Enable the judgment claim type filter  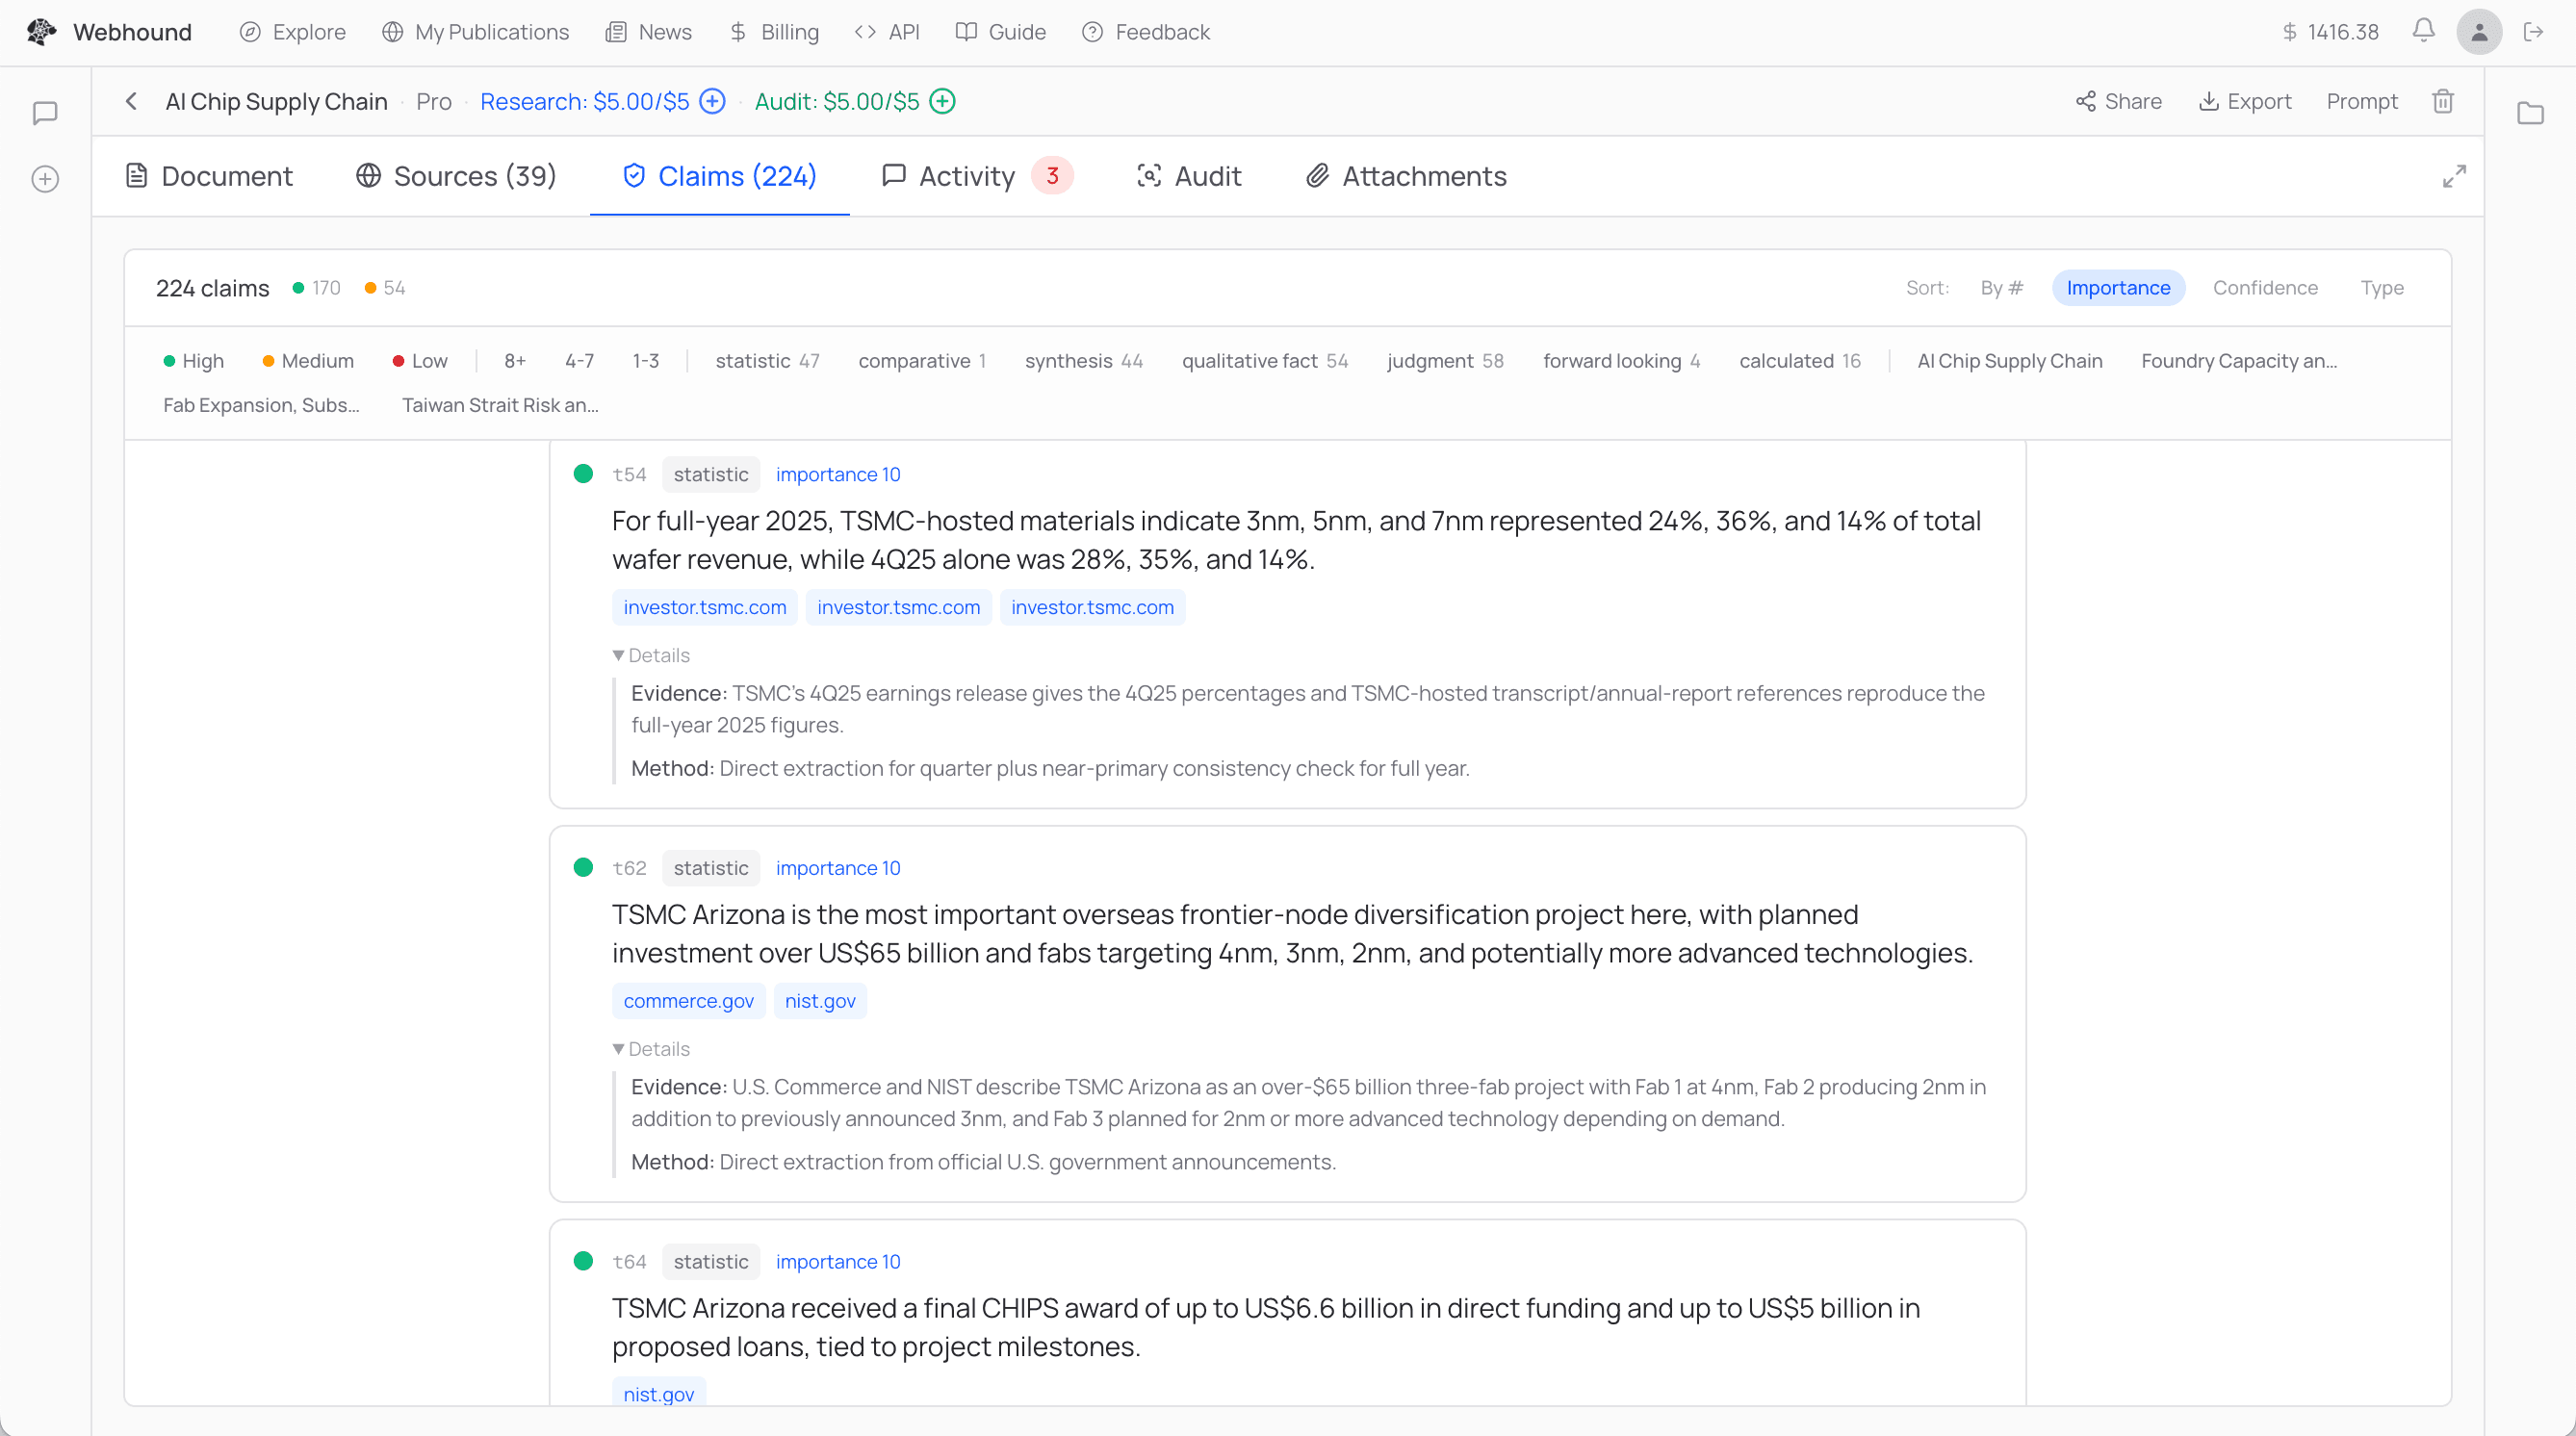pyautogui.click(x=1430, y=361)
